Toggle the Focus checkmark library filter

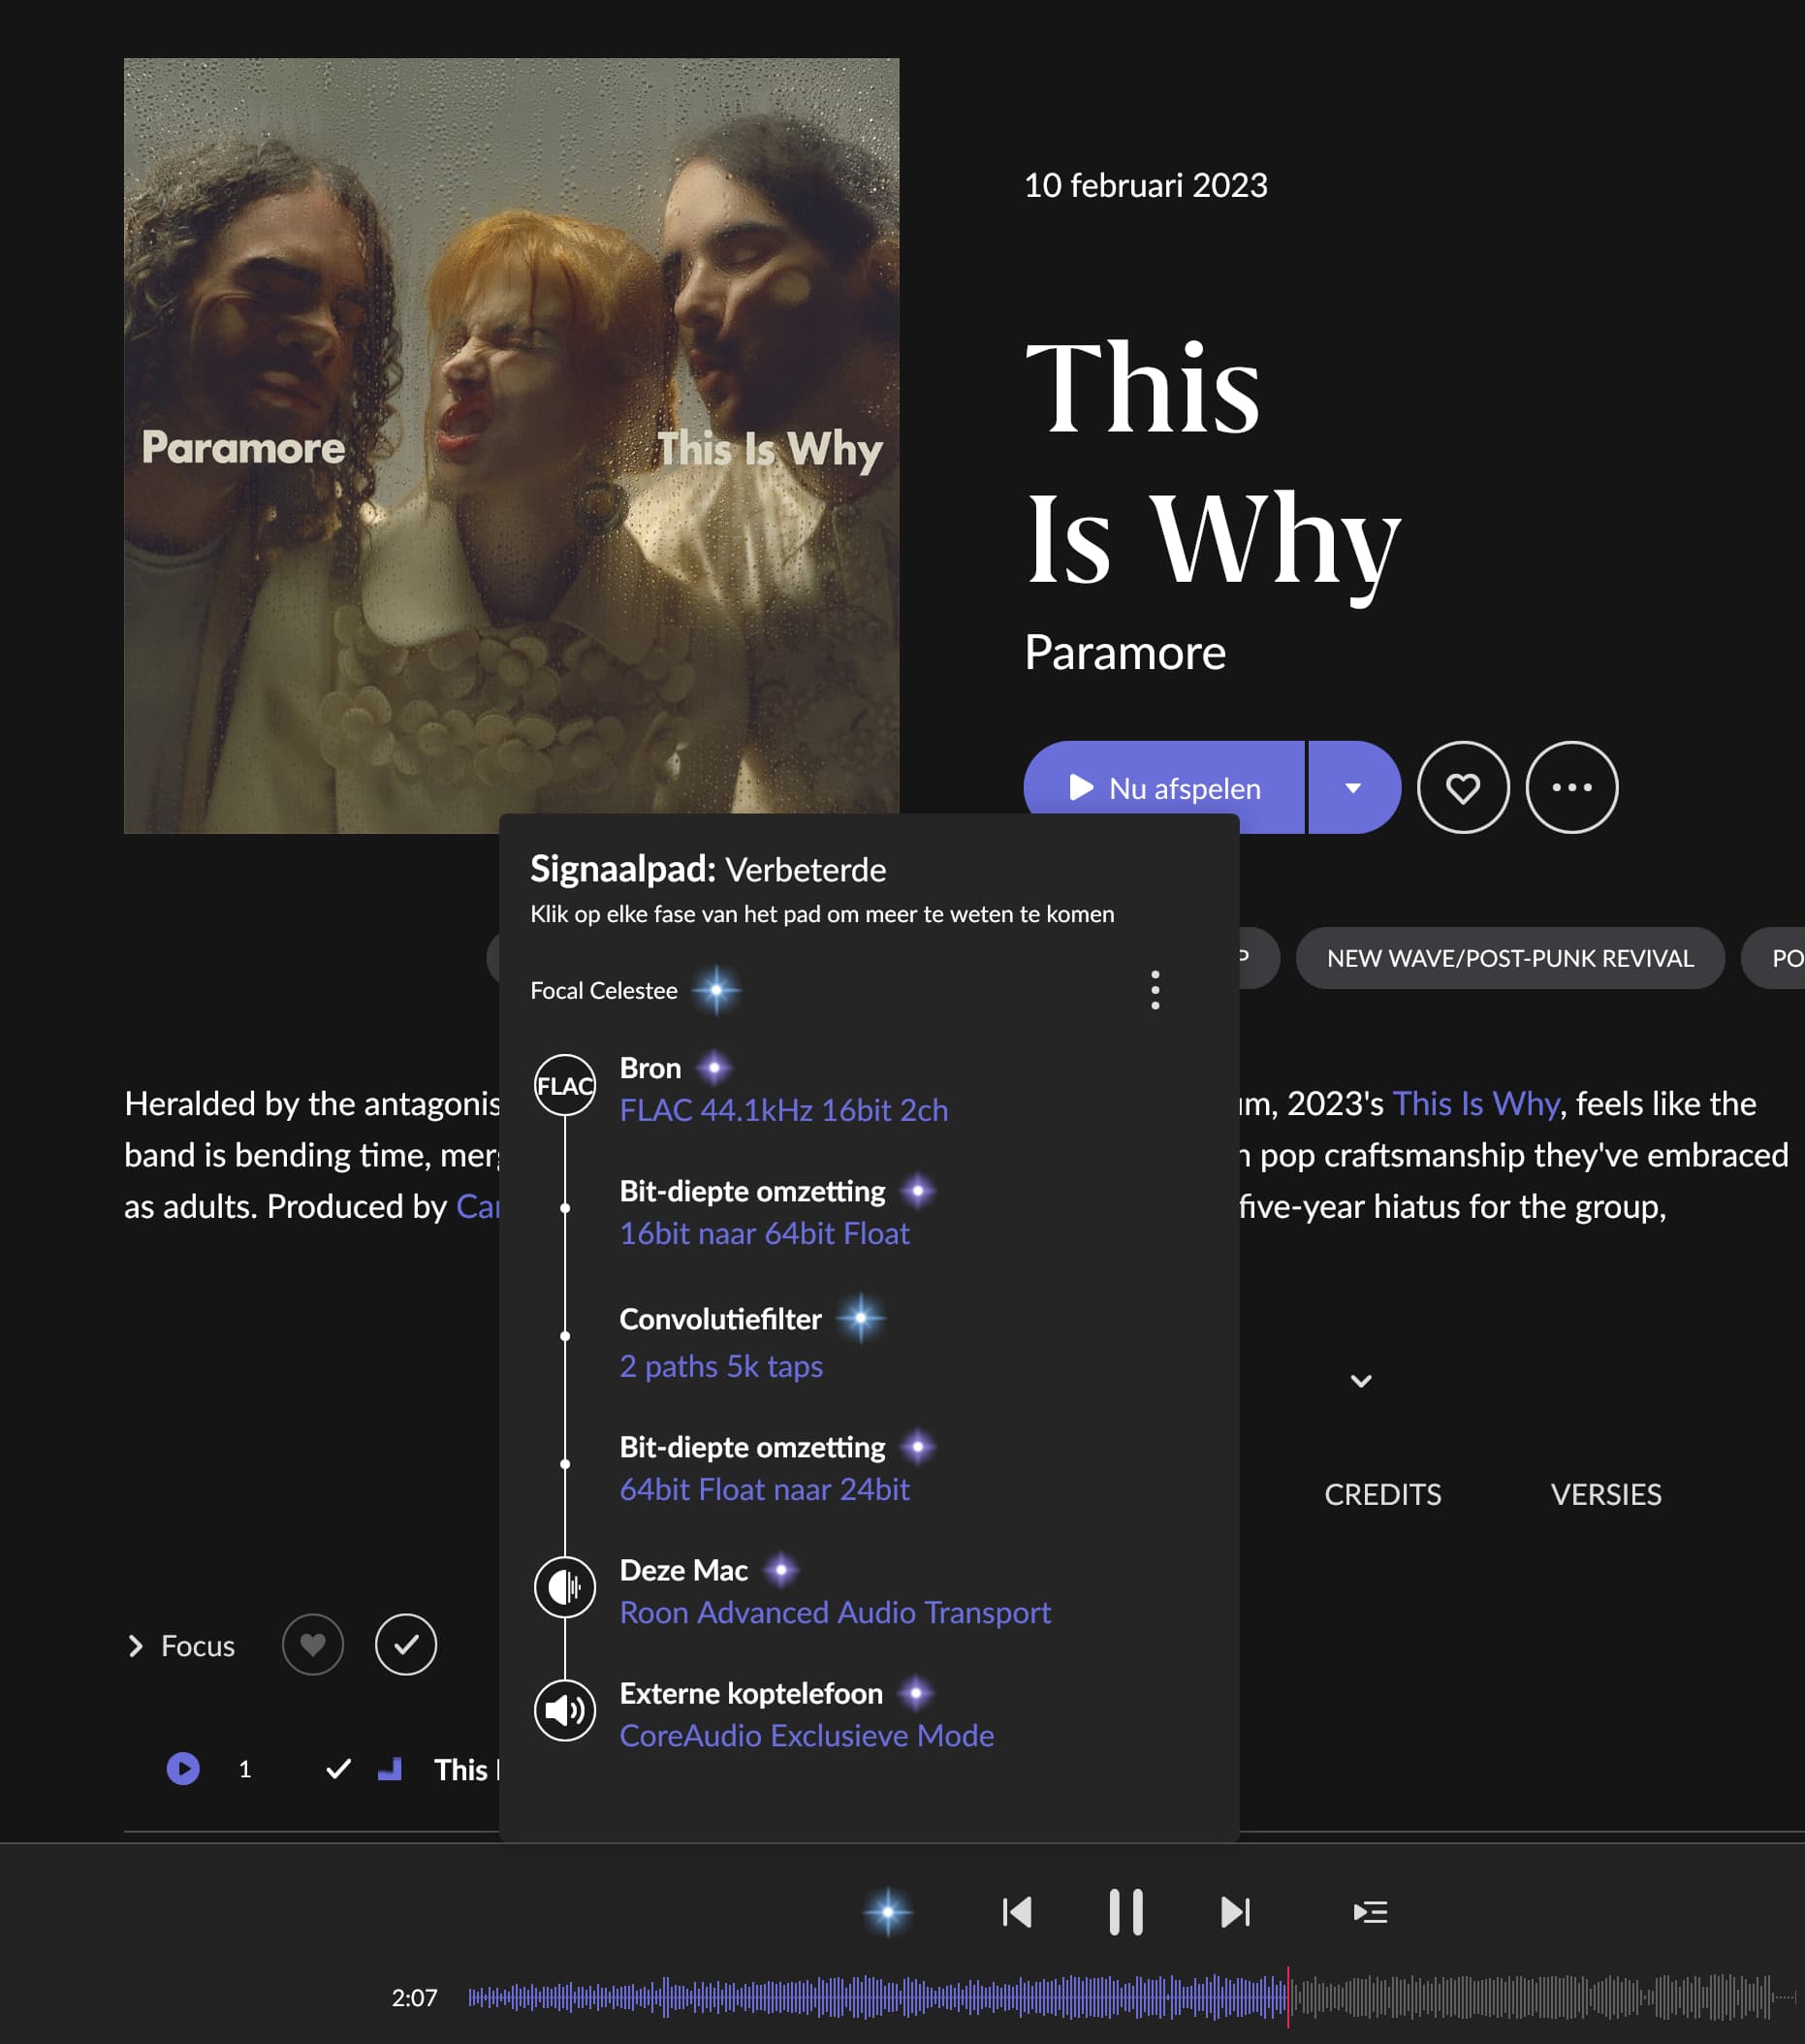click(x=406, y=1645)
